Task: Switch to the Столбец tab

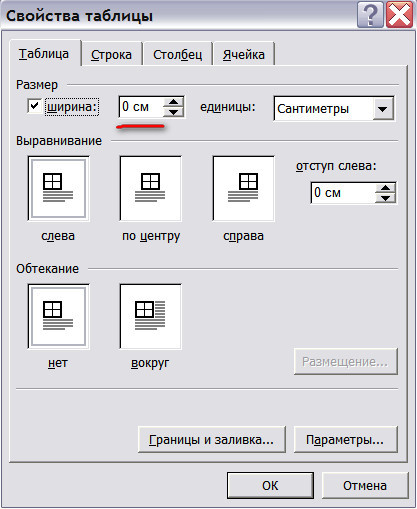Action: (178, 54)
